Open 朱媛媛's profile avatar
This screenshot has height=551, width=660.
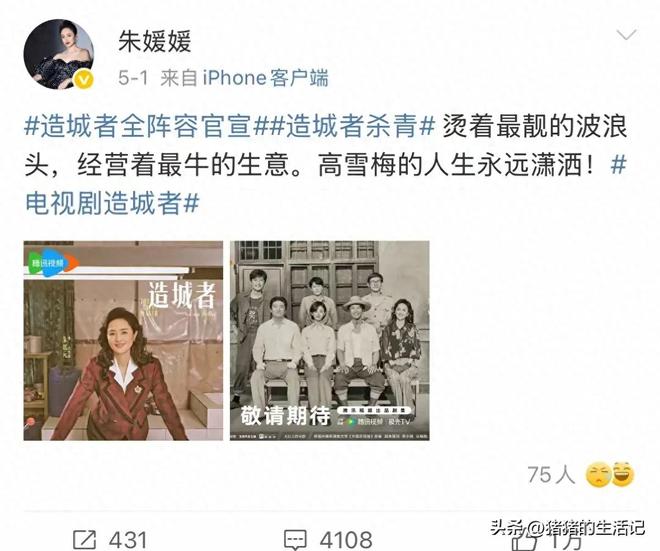59,53
